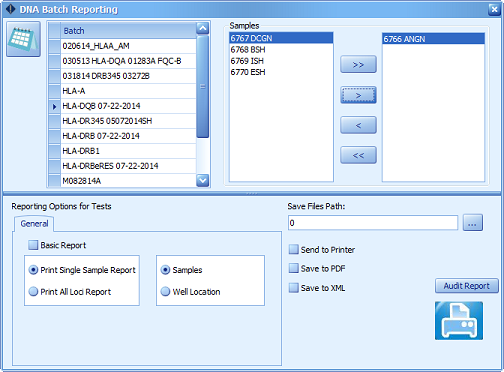Enable the Basic Report checkbox
Screen dimensions: 504x372
point(33,245)
